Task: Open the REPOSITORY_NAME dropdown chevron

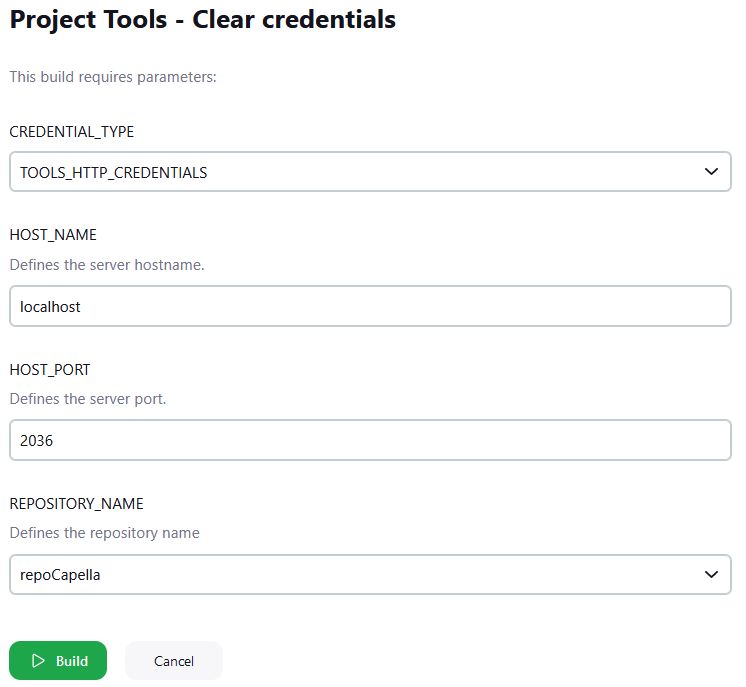Action: click(711, 575)
